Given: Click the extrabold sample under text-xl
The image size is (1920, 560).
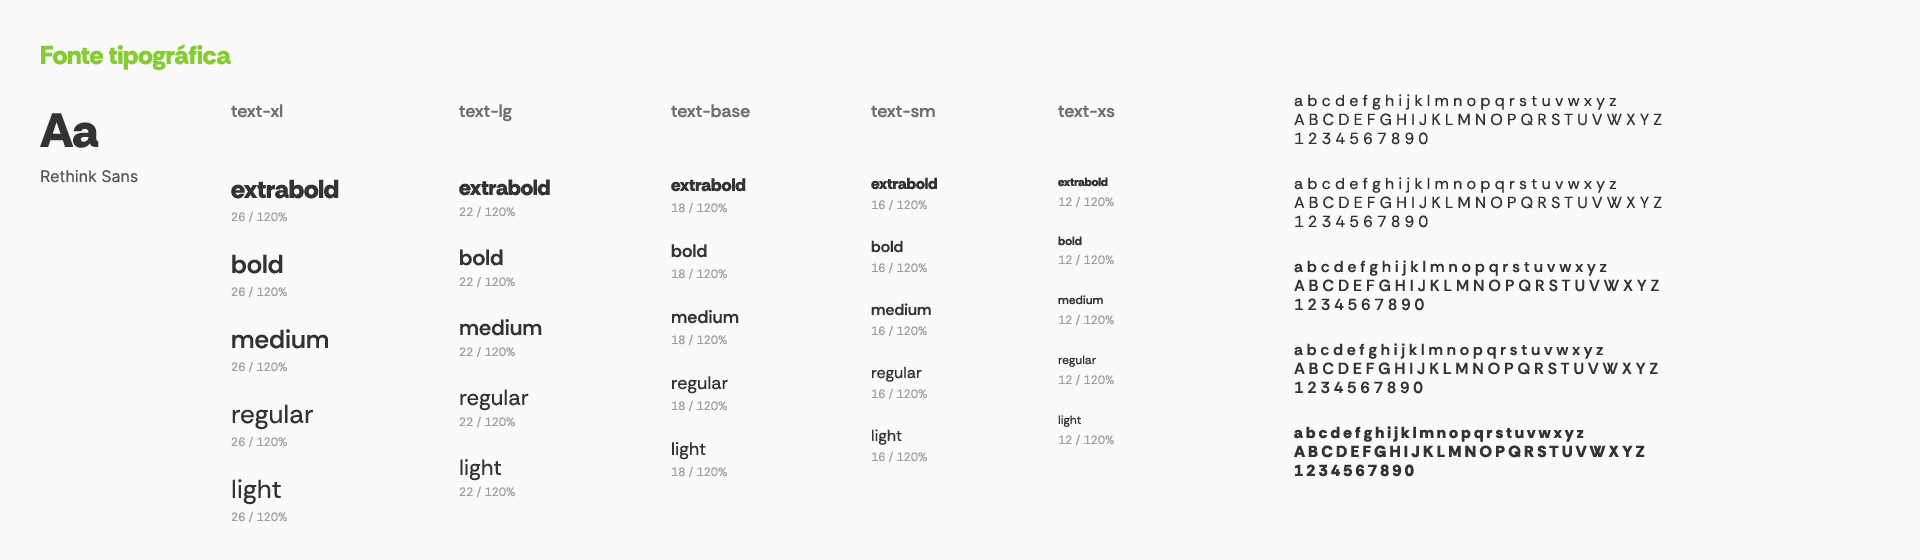Looking at the screenshot, I should click(285, 190).
